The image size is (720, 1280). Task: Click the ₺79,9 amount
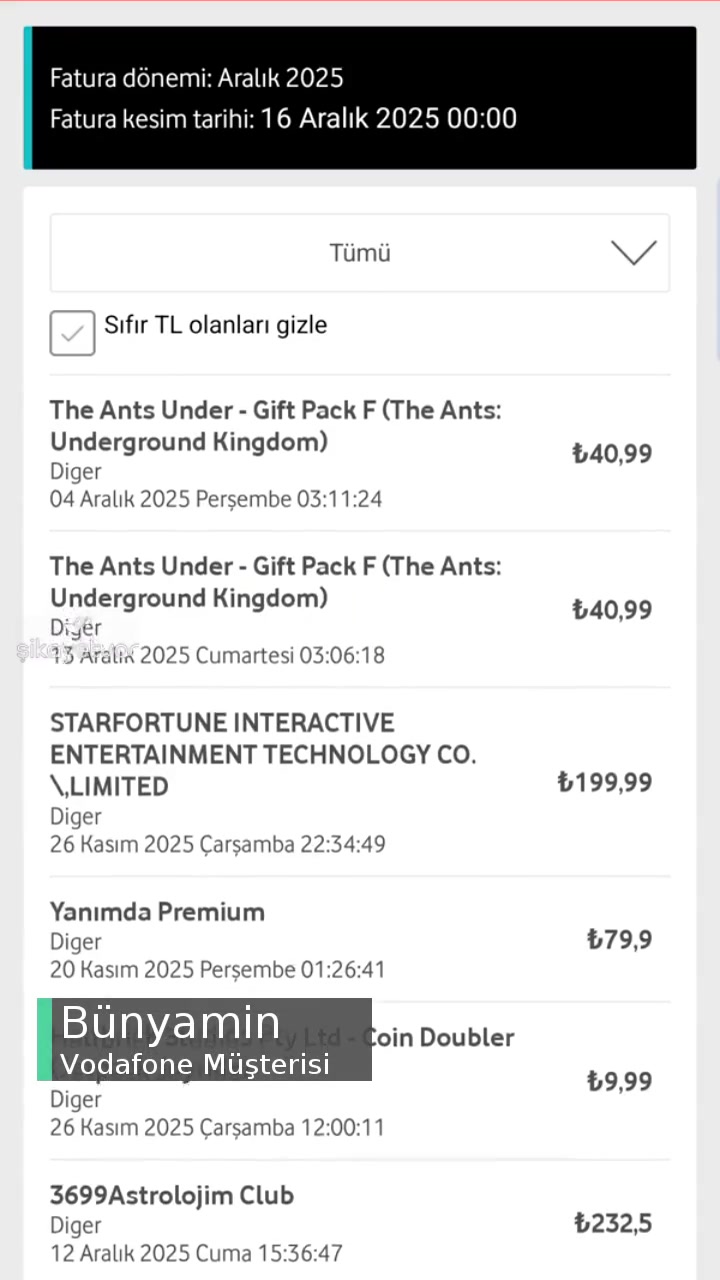click(619, 939)
